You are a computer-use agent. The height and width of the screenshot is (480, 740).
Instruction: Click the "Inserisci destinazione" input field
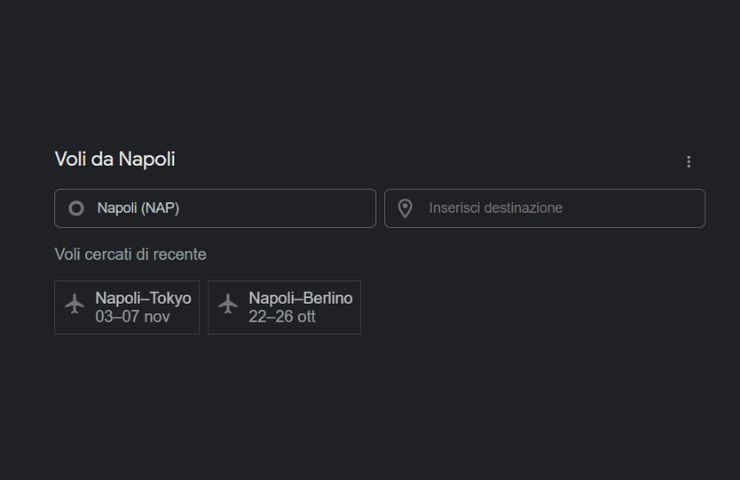[545, 208]
